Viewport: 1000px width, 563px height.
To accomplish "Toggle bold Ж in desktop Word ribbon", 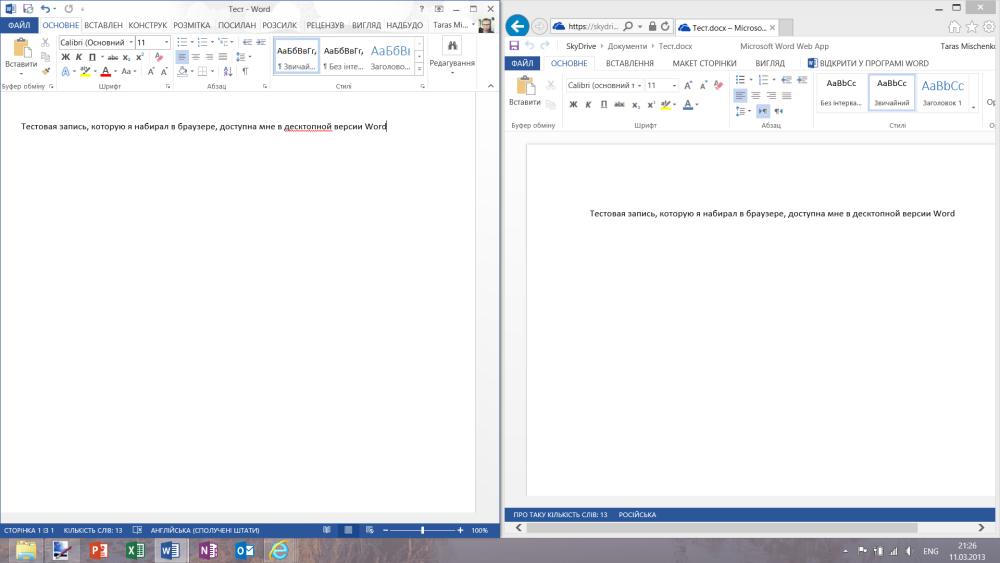I will point(65,57).
